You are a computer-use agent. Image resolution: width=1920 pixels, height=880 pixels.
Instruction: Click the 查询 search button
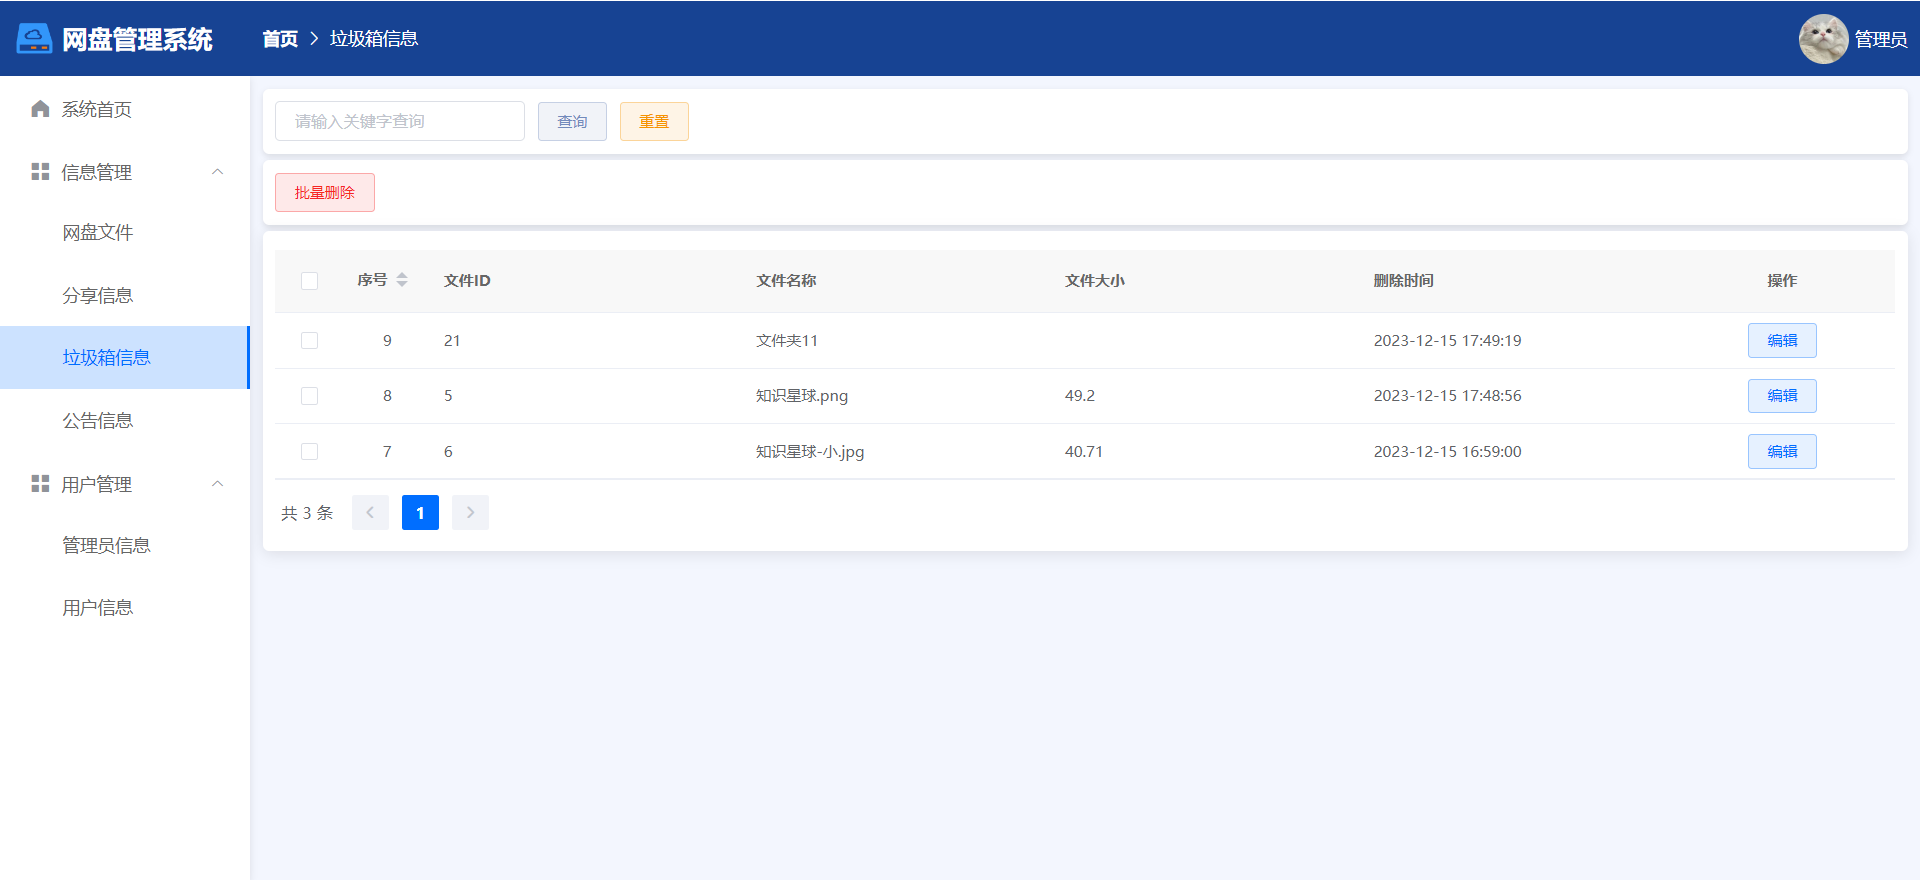click(x=572, y=121)
